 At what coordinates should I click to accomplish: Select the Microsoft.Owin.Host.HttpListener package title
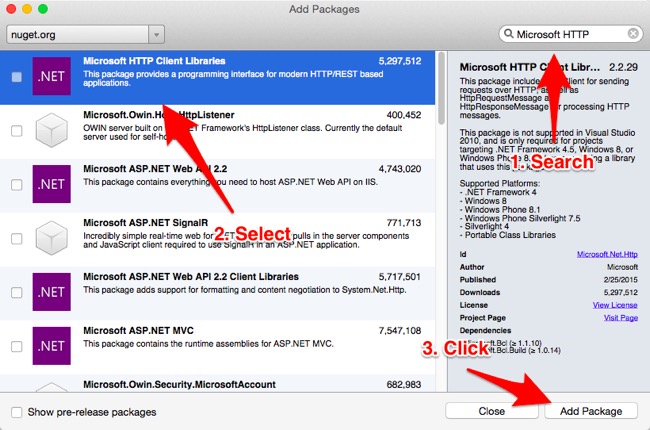[x=159, y=115]
